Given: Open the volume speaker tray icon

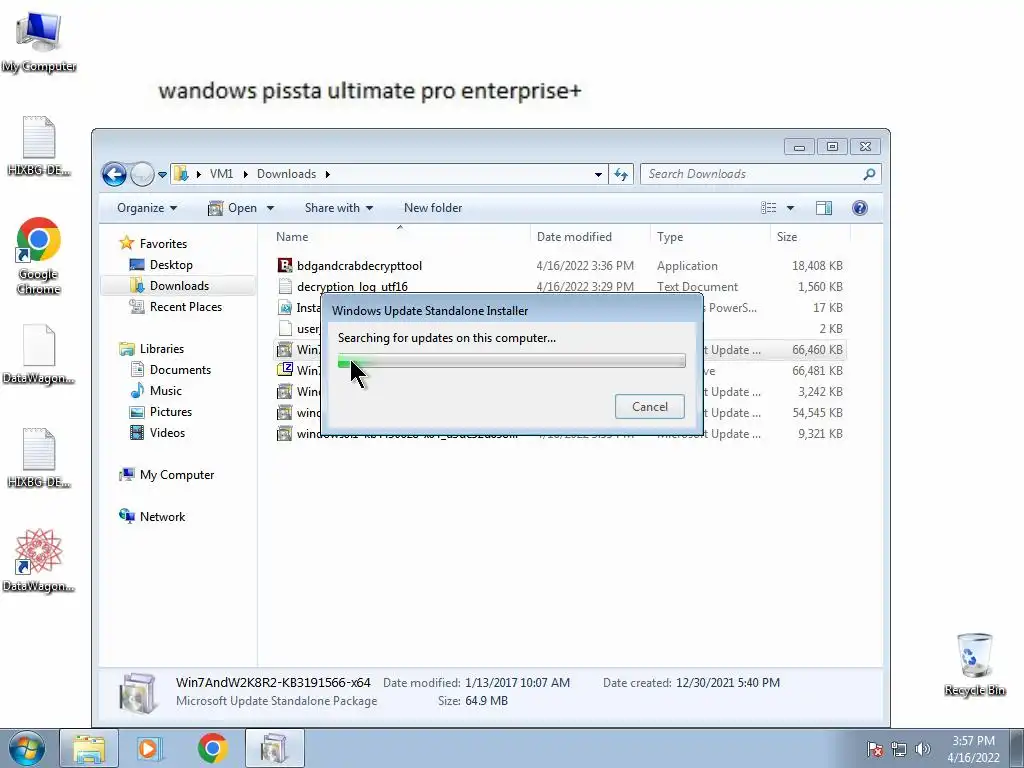Looking at the screenshot, I should (x=922, y=749).
